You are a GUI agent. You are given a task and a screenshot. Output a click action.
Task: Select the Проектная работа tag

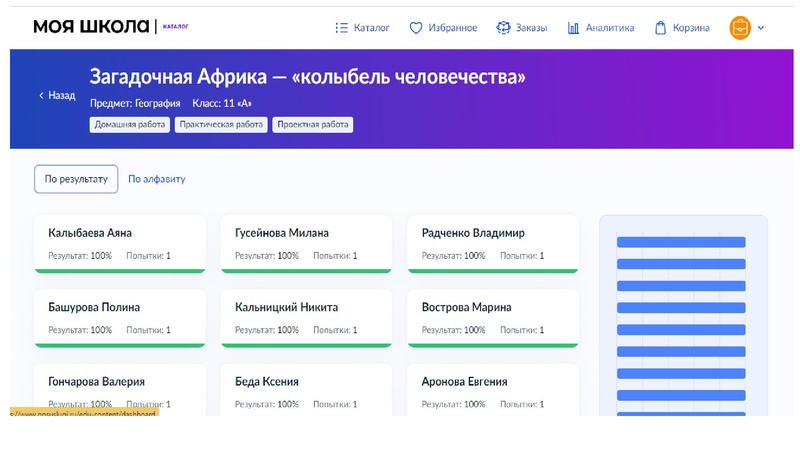point(313,124)
